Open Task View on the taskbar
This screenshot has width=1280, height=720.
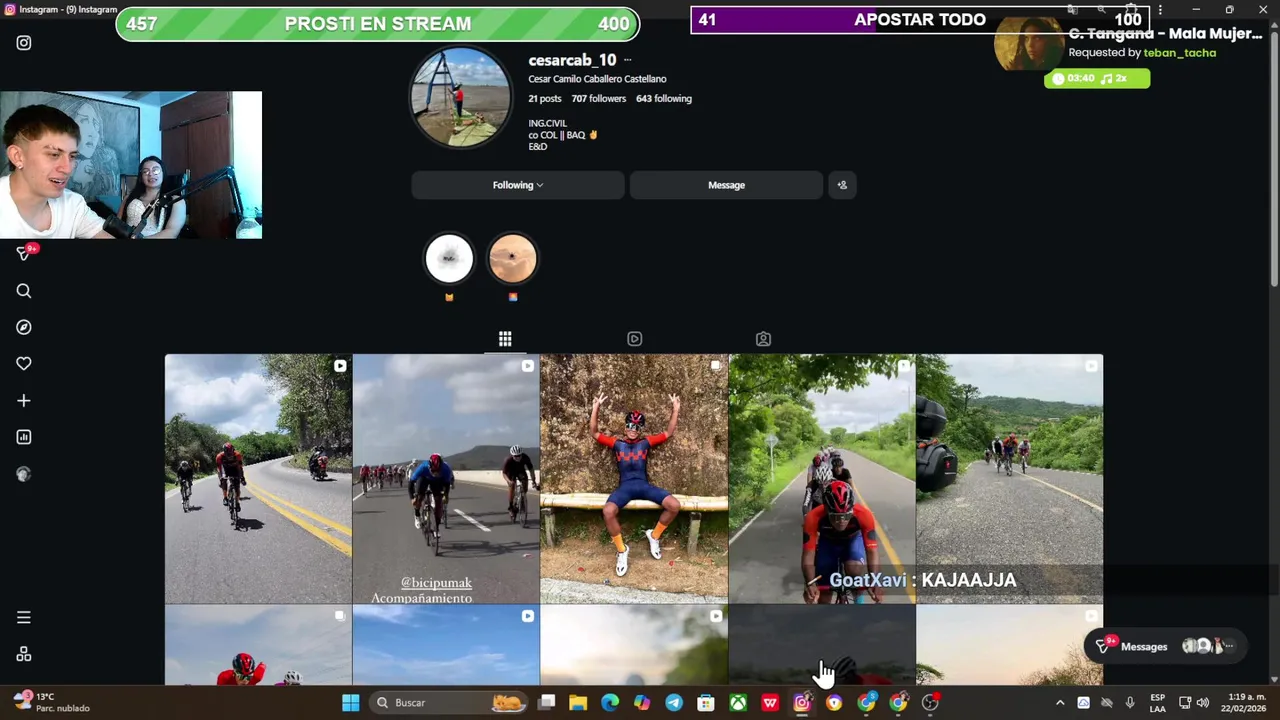pyautogui.click(x=546, y=703)
